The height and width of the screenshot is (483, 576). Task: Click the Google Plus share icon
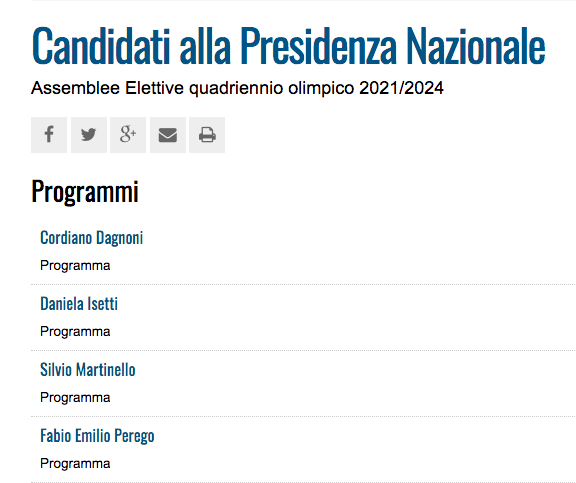[x=128, y=135]
